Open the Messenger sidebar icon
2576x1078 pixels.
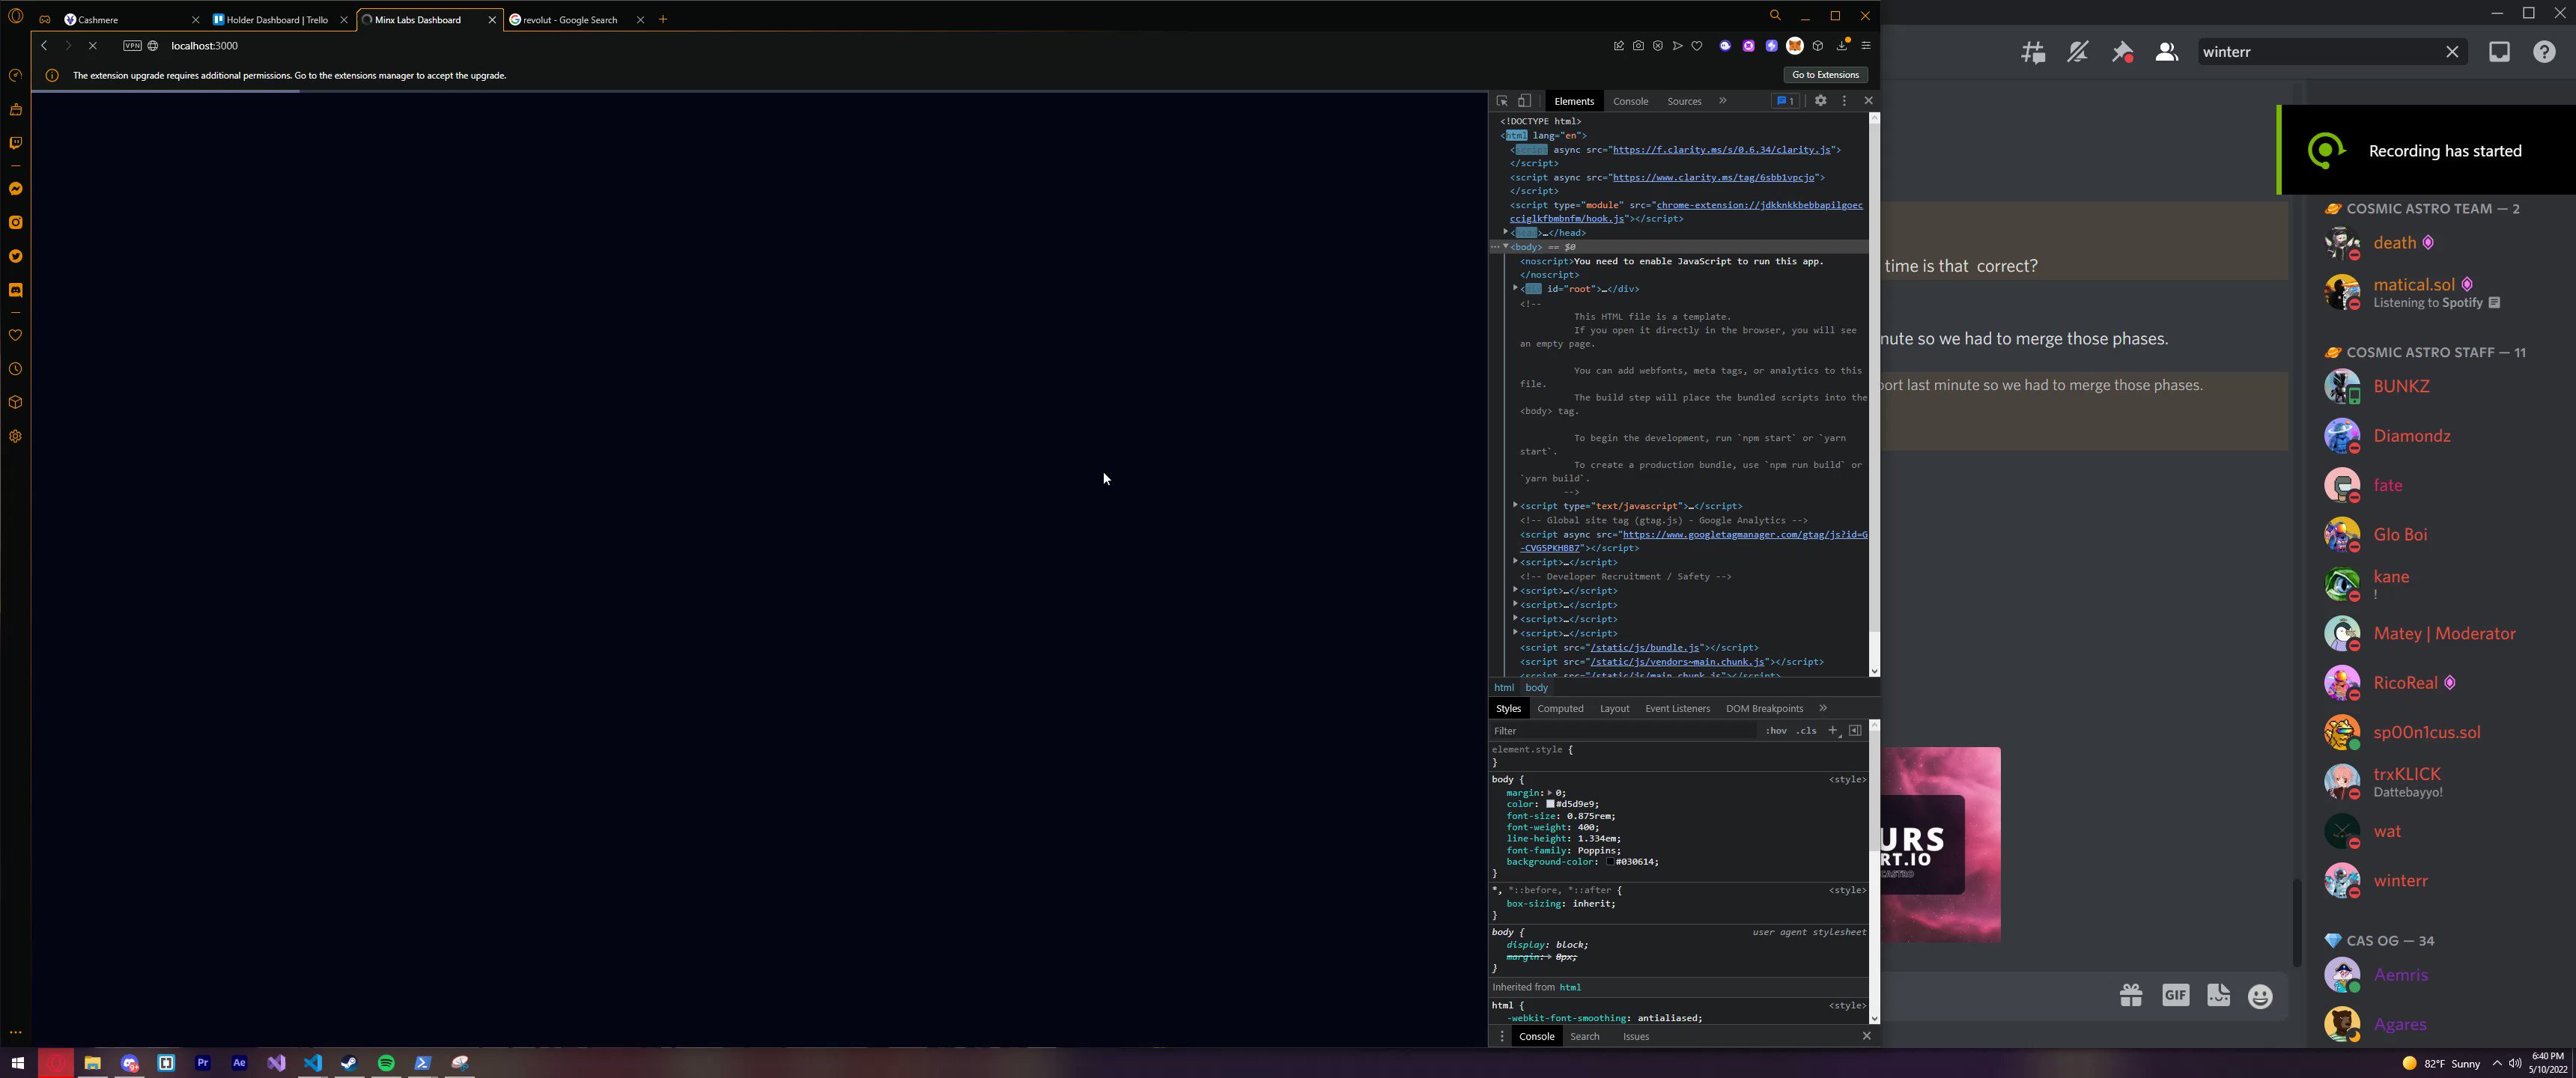[15, 189]
